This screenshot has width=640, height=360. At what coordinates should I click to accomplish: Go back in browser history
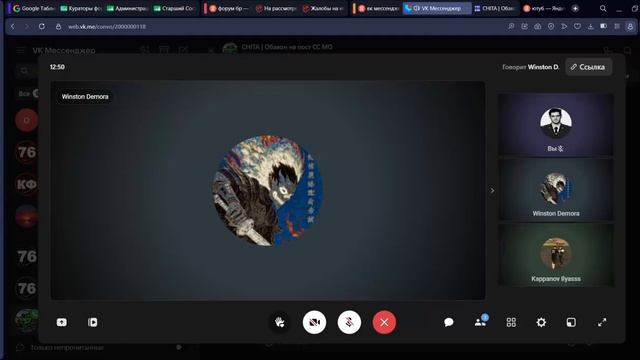click(x=13, y=26)
